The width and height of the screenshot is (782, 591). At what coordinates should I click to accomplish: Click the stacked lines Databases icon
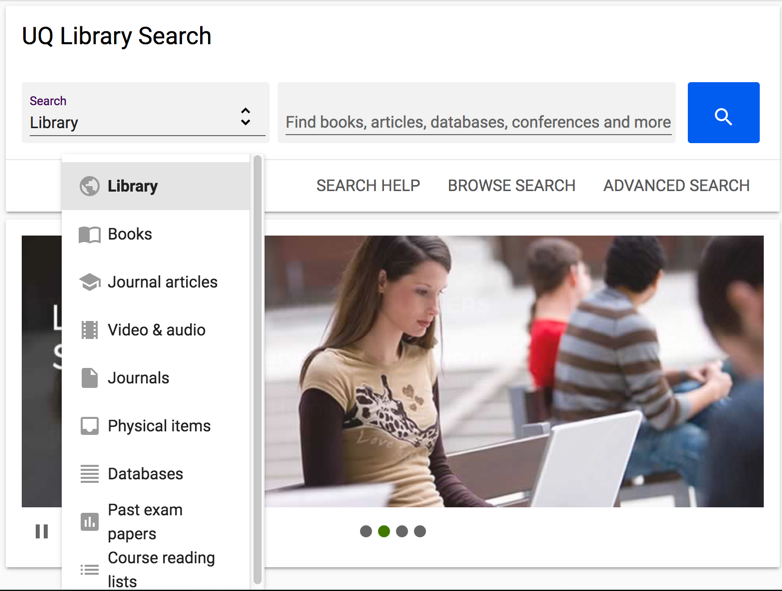coord(89,474)
